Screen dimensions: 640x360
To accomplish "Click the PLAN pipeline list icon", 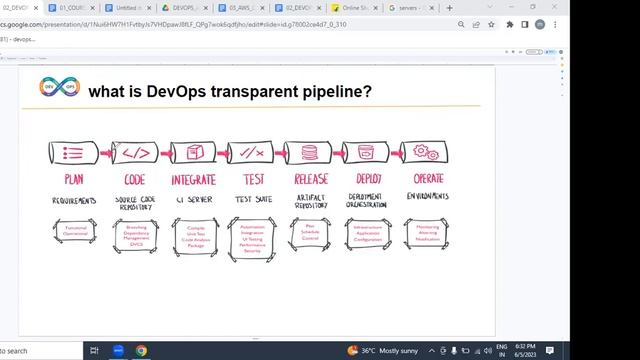I will pyautogui.click(x=73, y=153).
